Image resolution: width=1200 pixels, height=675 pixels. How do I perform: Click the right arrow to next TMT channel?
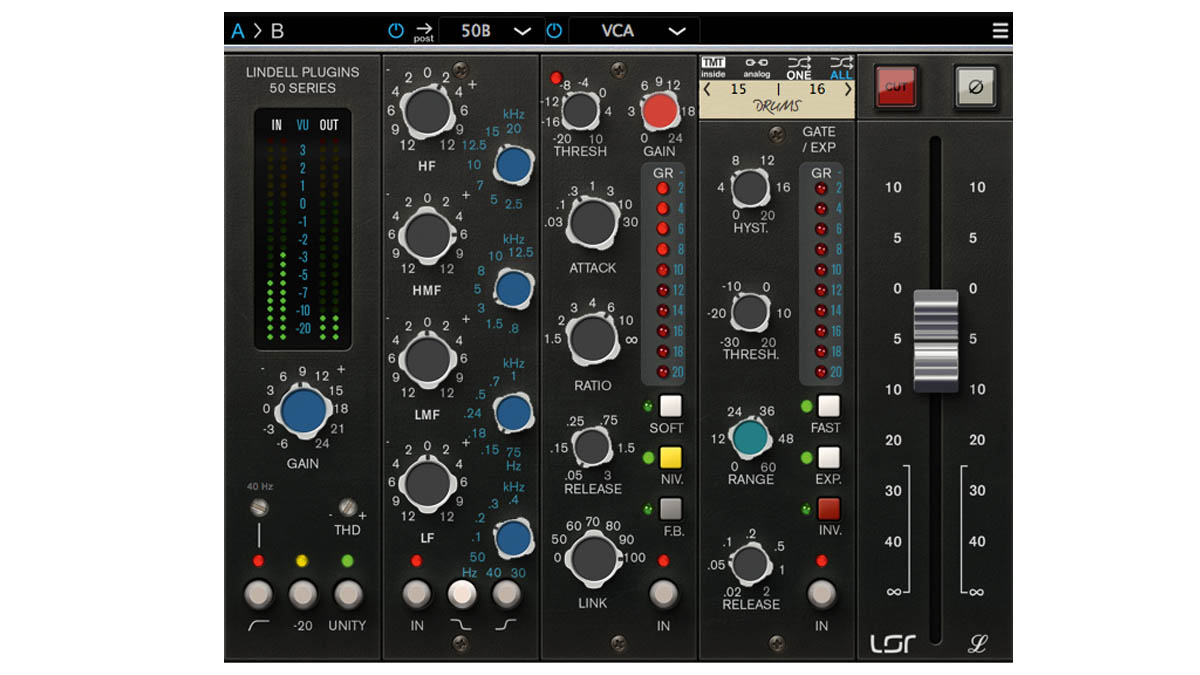click(849, 90)
